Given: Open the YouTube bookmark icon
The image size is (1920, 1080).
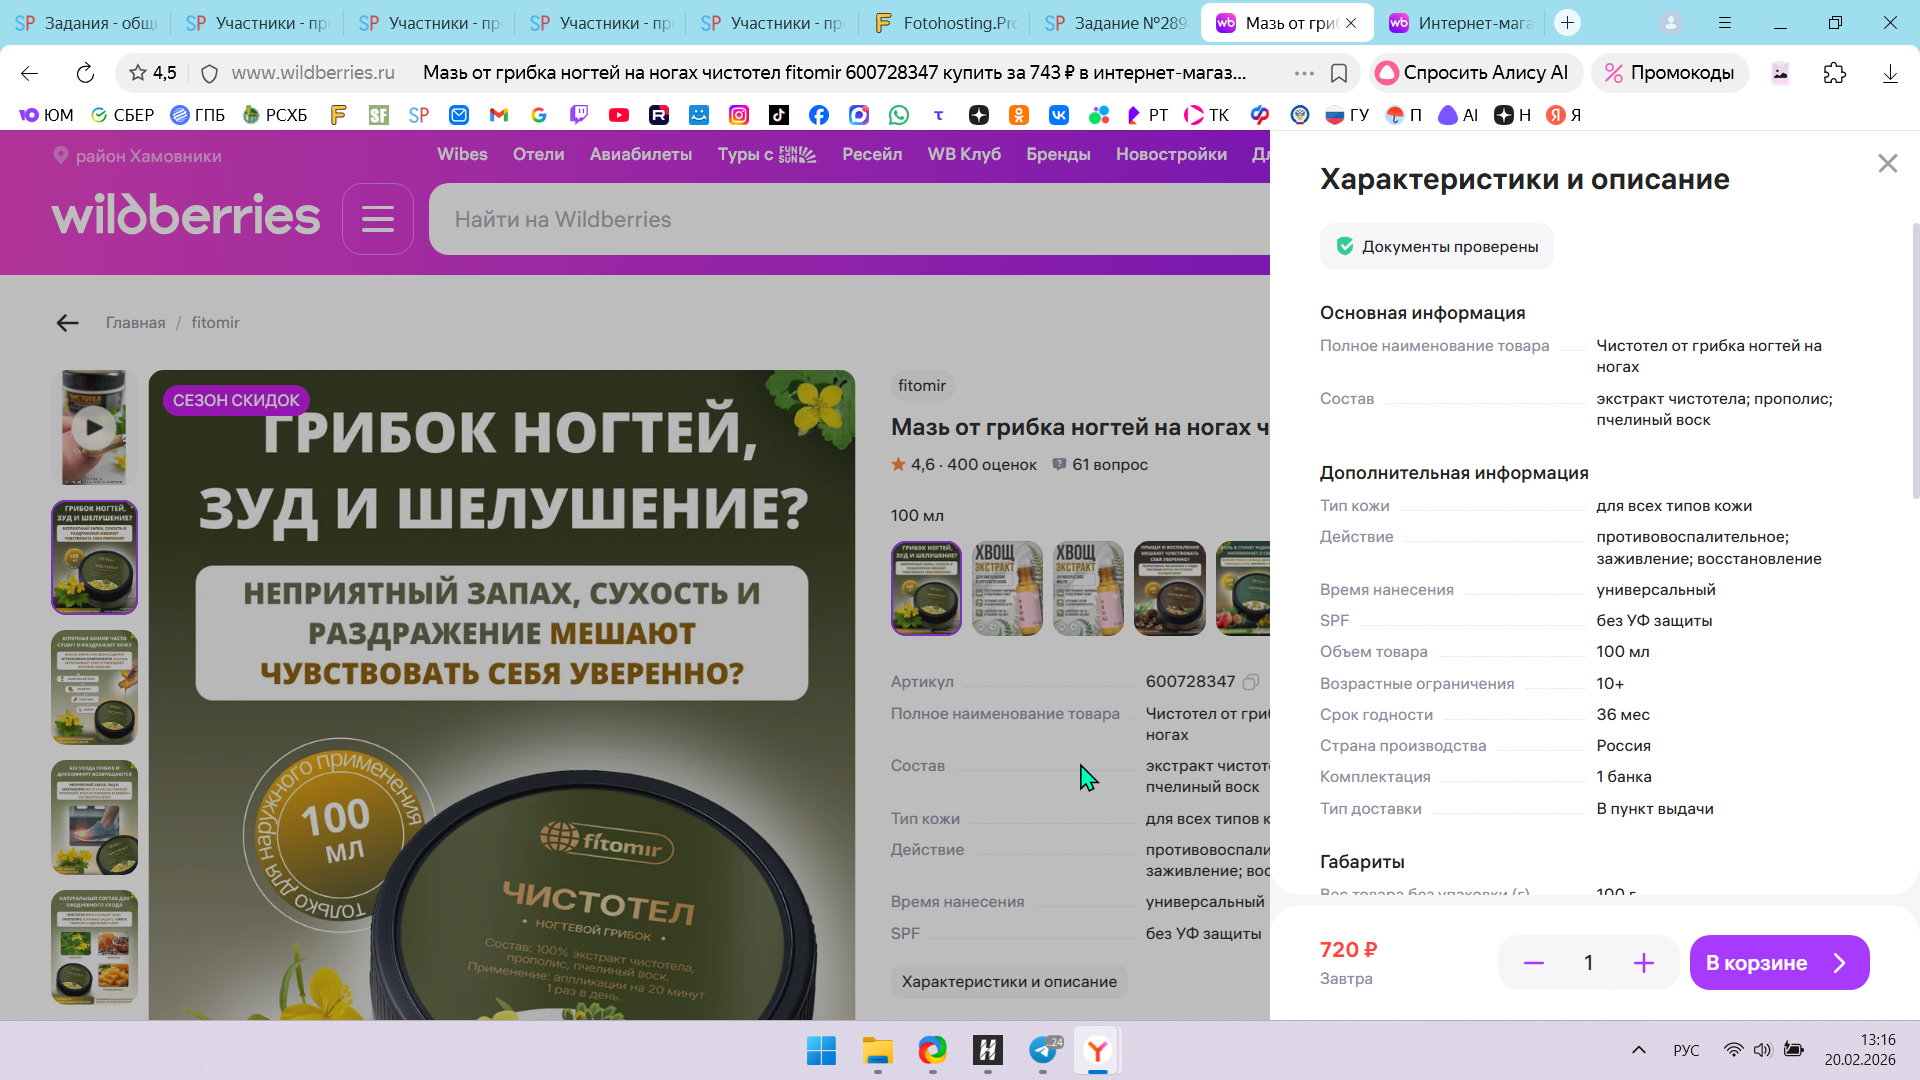Looking at the screenshot, I should point(619,115).
